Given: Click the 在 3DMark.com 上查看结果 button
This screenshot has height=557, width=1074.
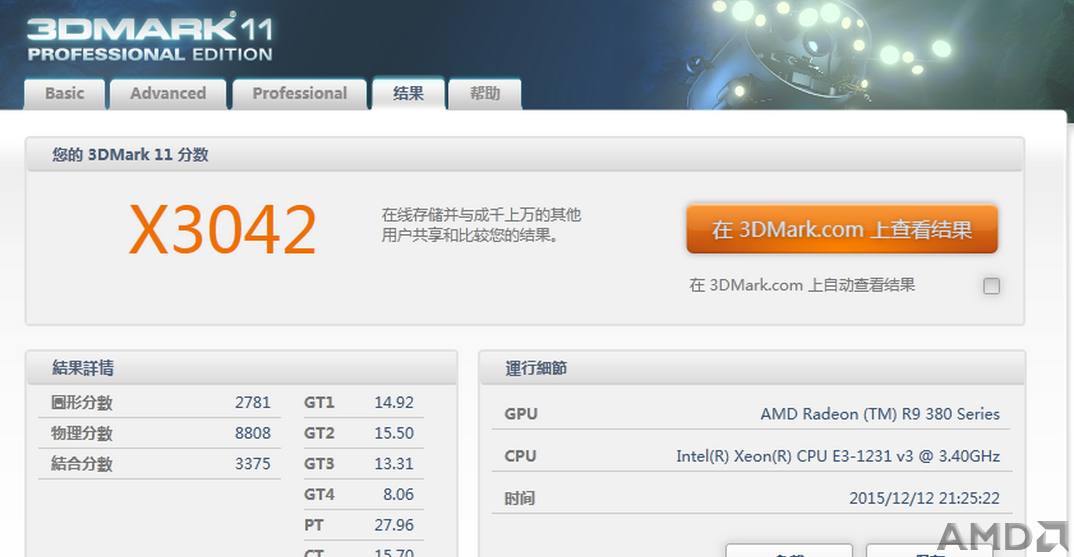Looking at the screenshot, I should coord(842,230).
